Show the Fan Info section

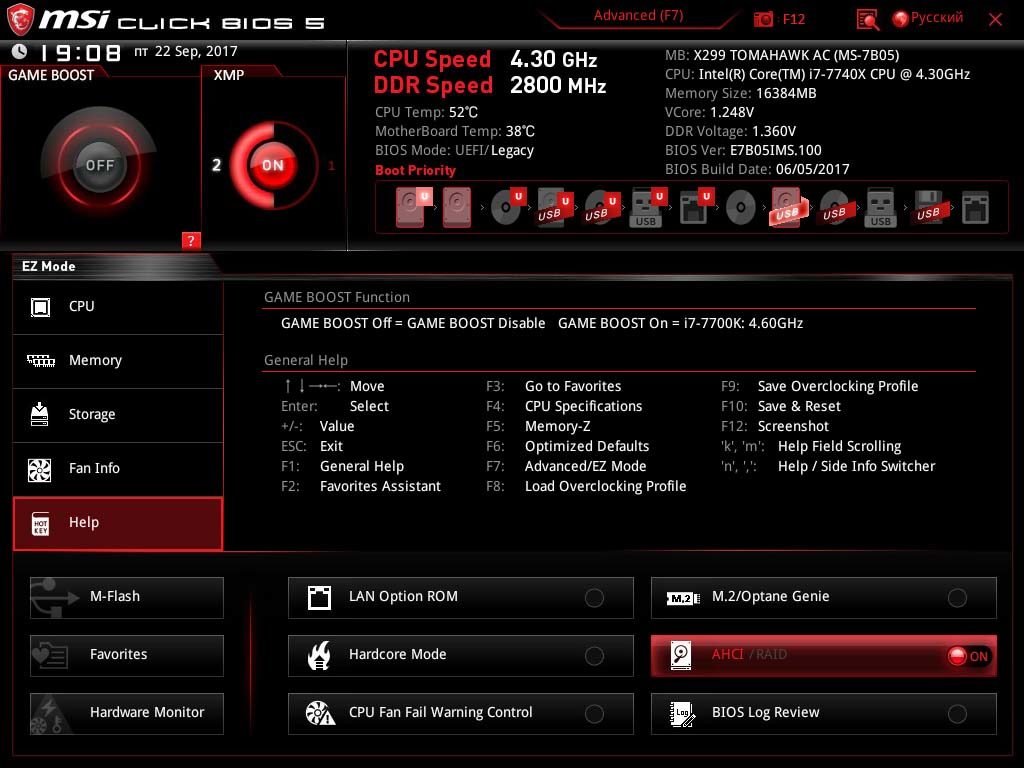coord(118,468)
